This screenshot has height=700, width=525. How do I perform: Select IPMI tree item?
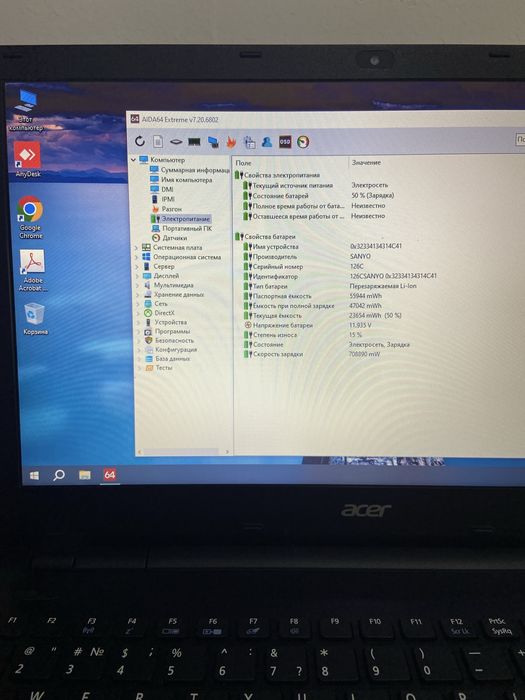point(163,199)
